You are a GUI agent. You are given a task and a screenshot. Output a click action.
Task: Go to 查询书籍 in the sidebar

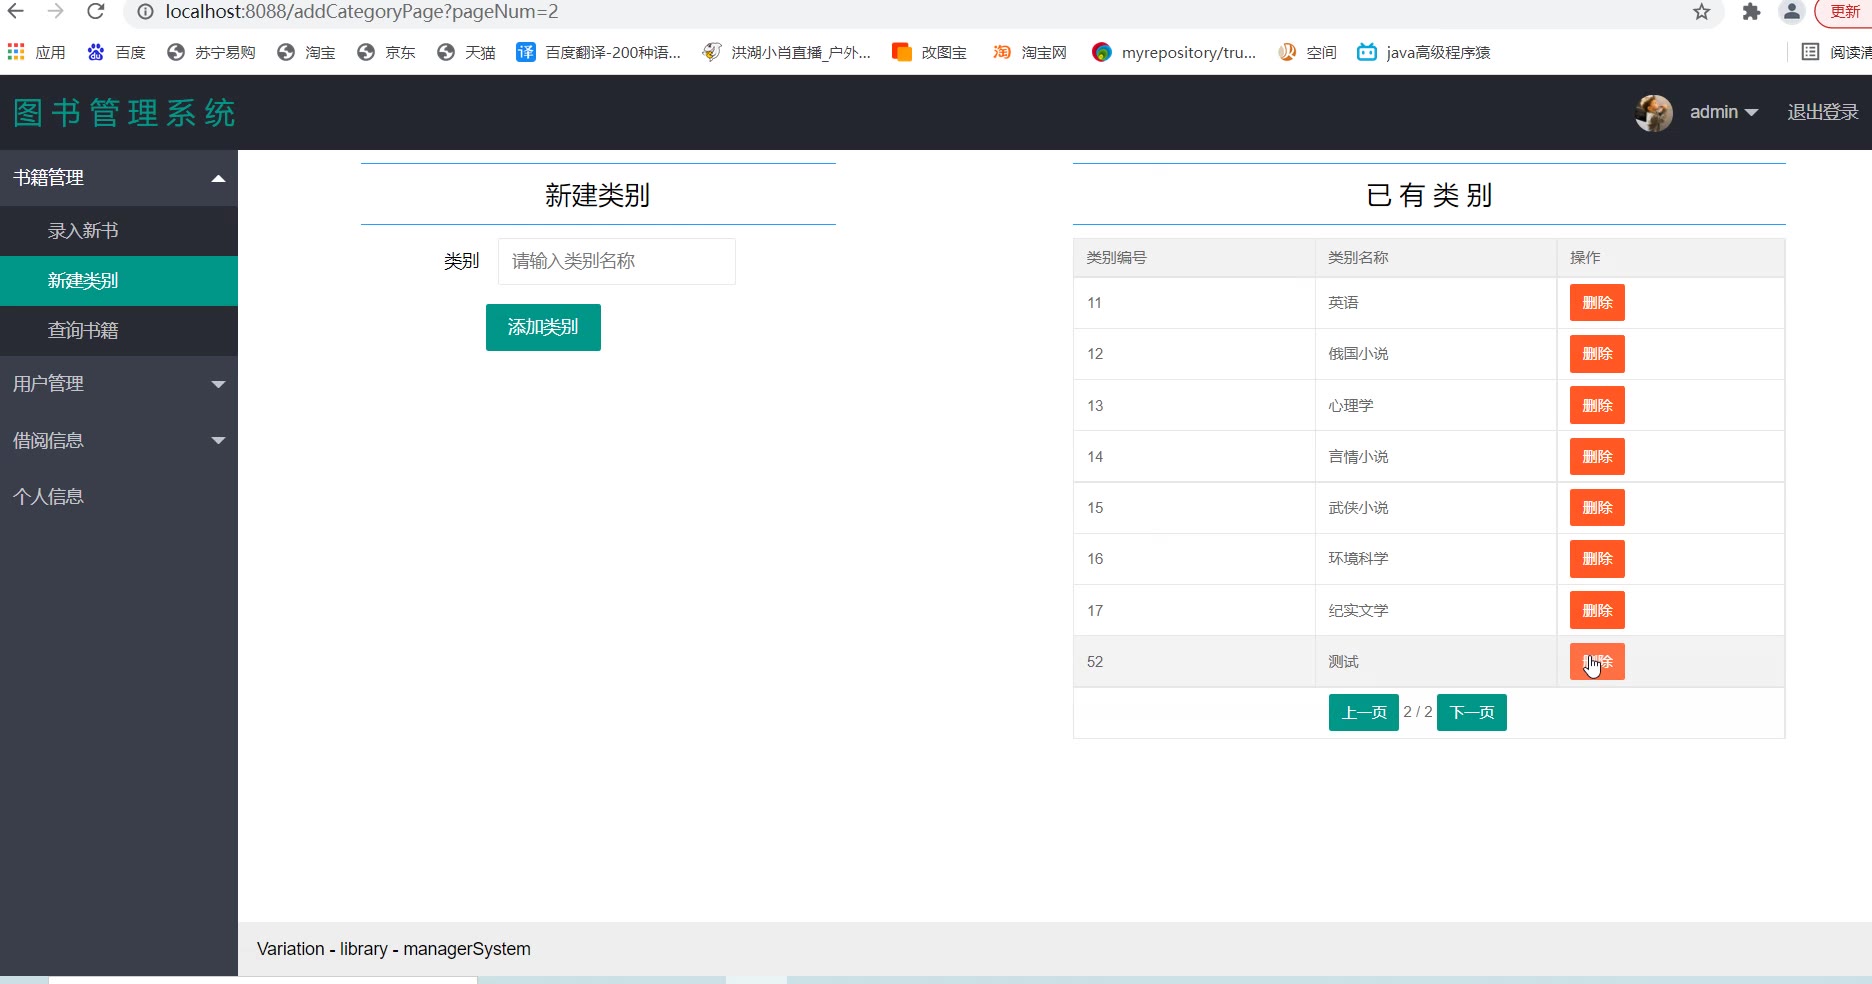click(x=83, y=330)
